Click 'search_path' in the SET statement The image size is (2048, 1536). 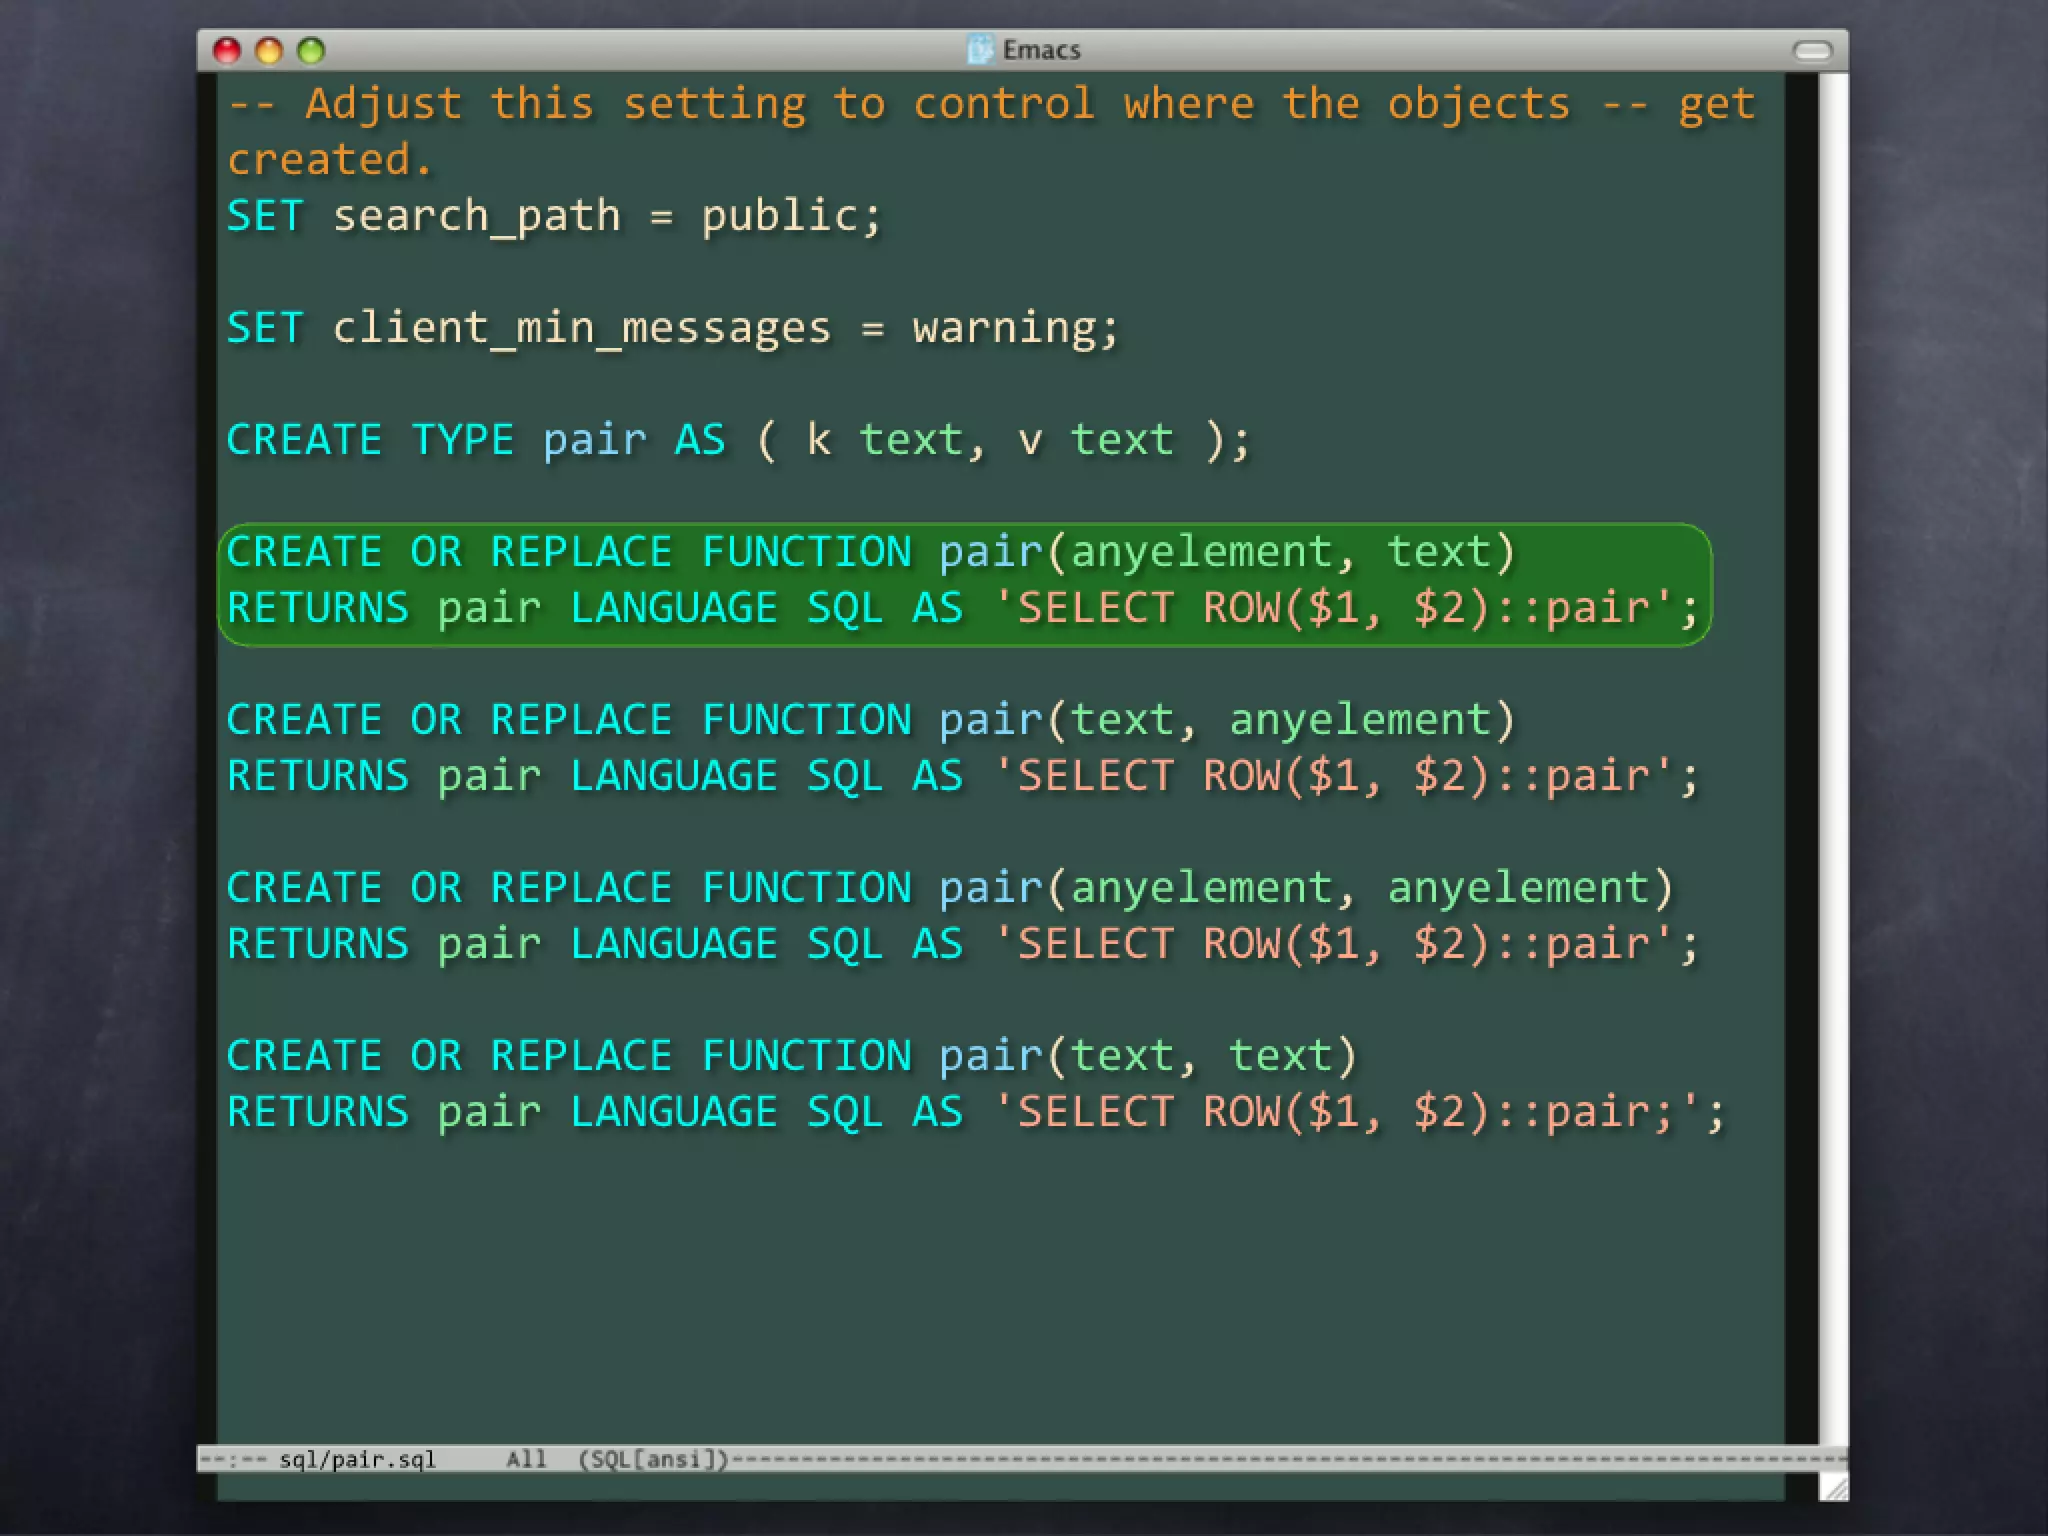[x=476, y=216]
